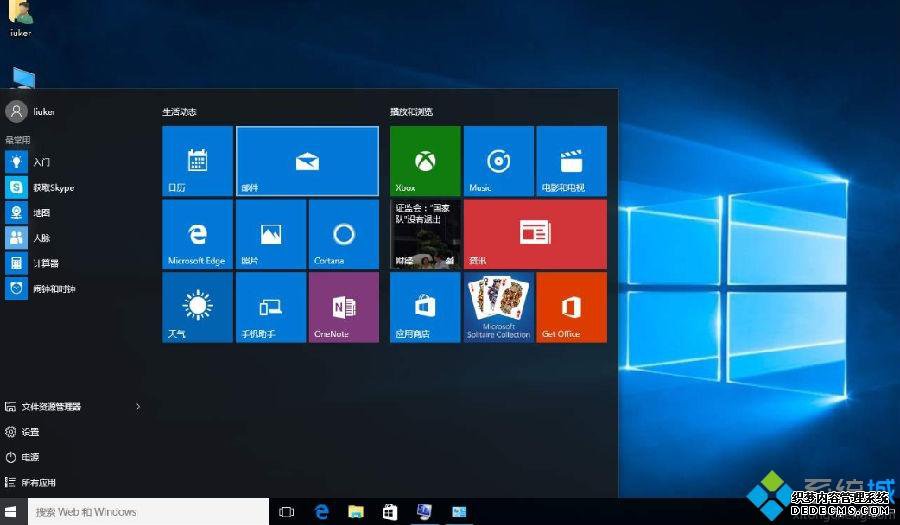This screenshot has width=900, height=525.
Task: Open the Phone Companion (手机助手) tile
Action: click(x=270, y=308)
